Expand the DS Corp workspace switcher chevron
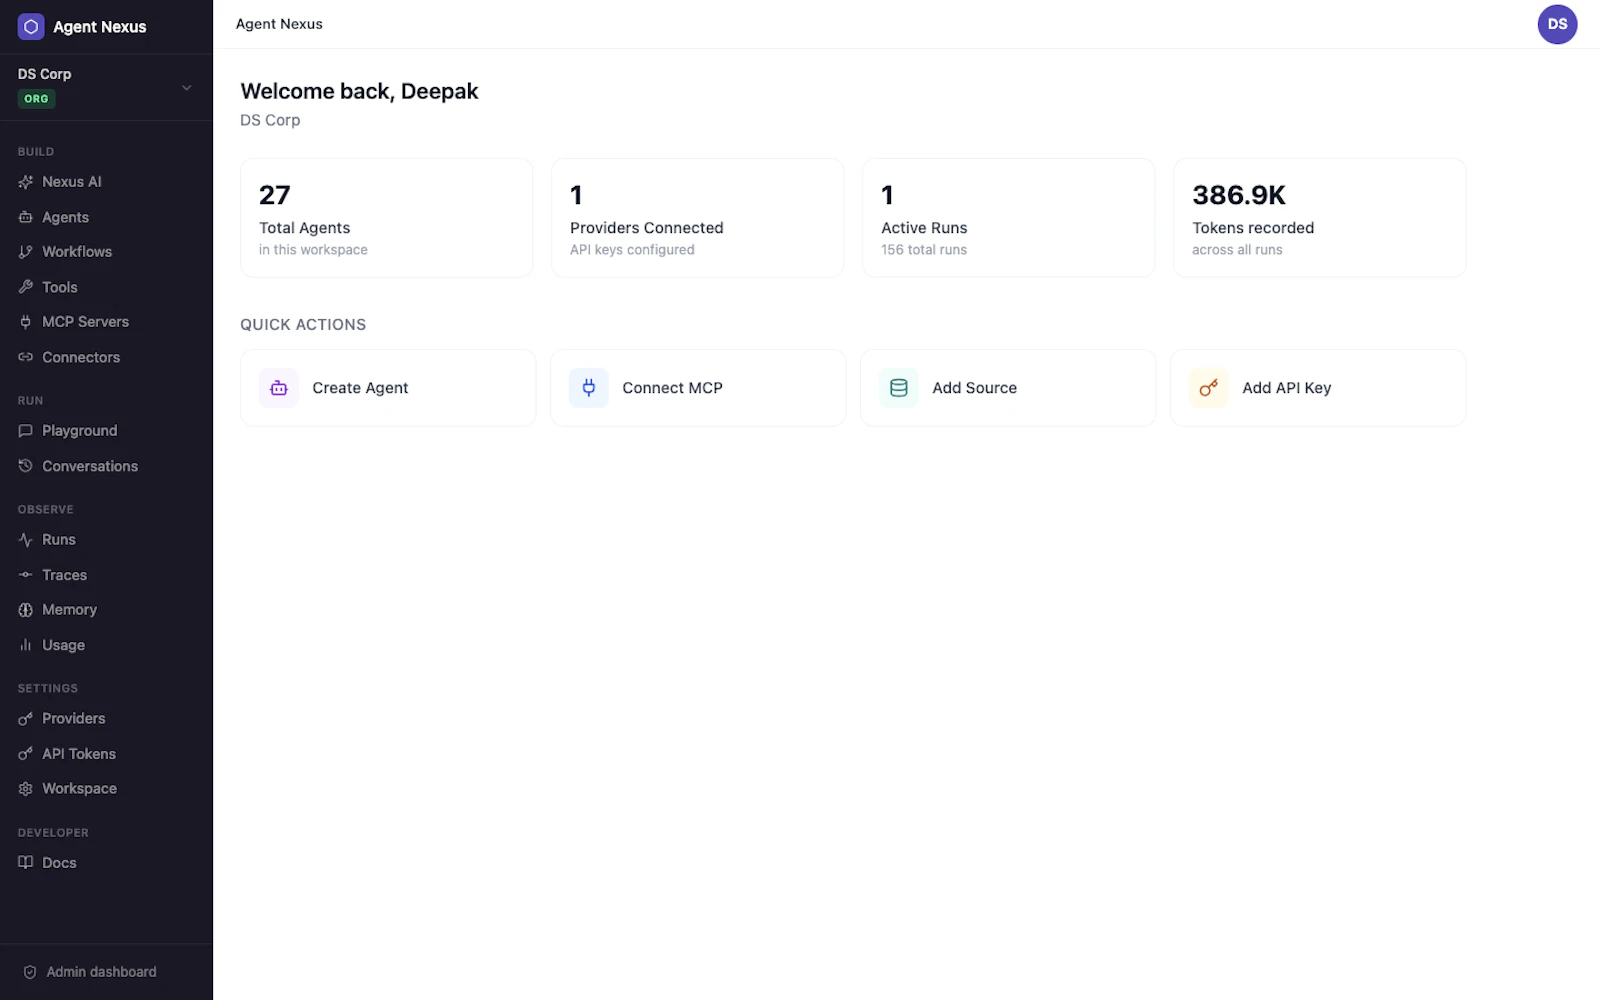1600x1000 pixels. [x=187, y=88]
